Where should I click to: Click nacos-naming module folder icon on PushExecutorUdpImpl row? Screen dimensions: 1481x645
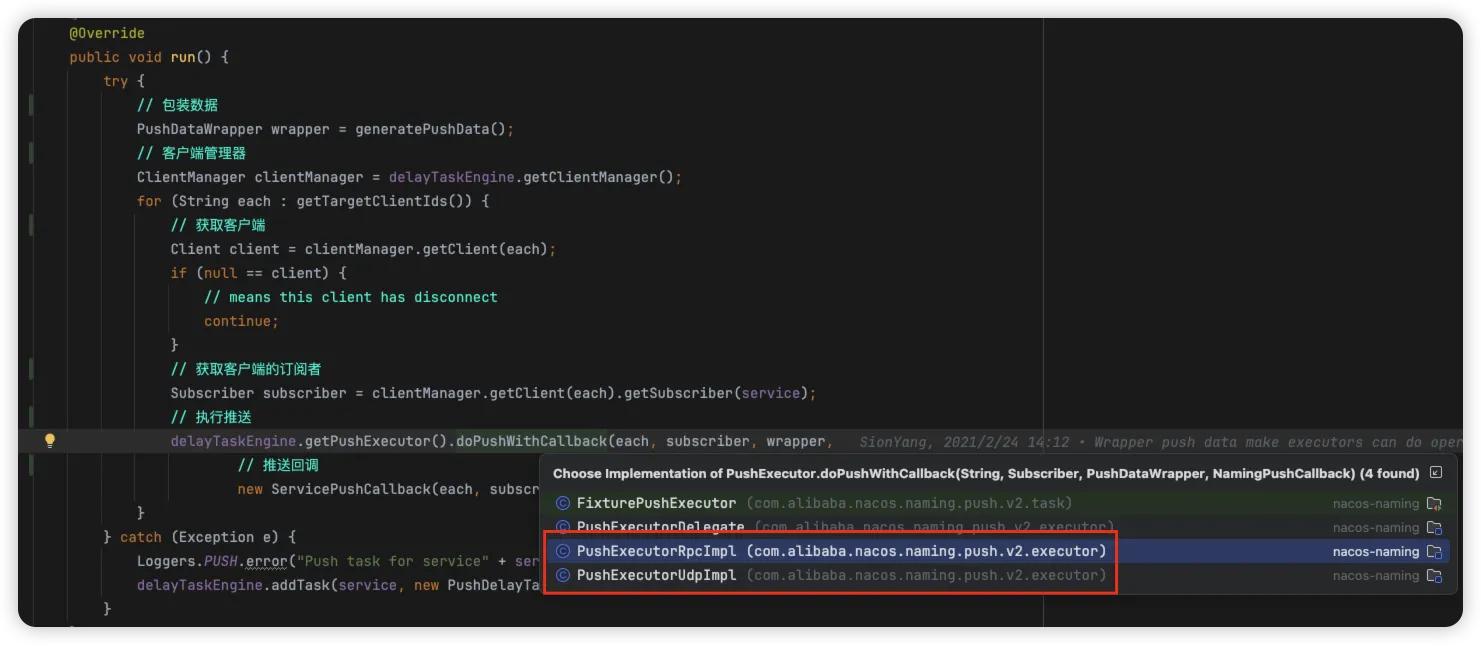click(1434, 575)
